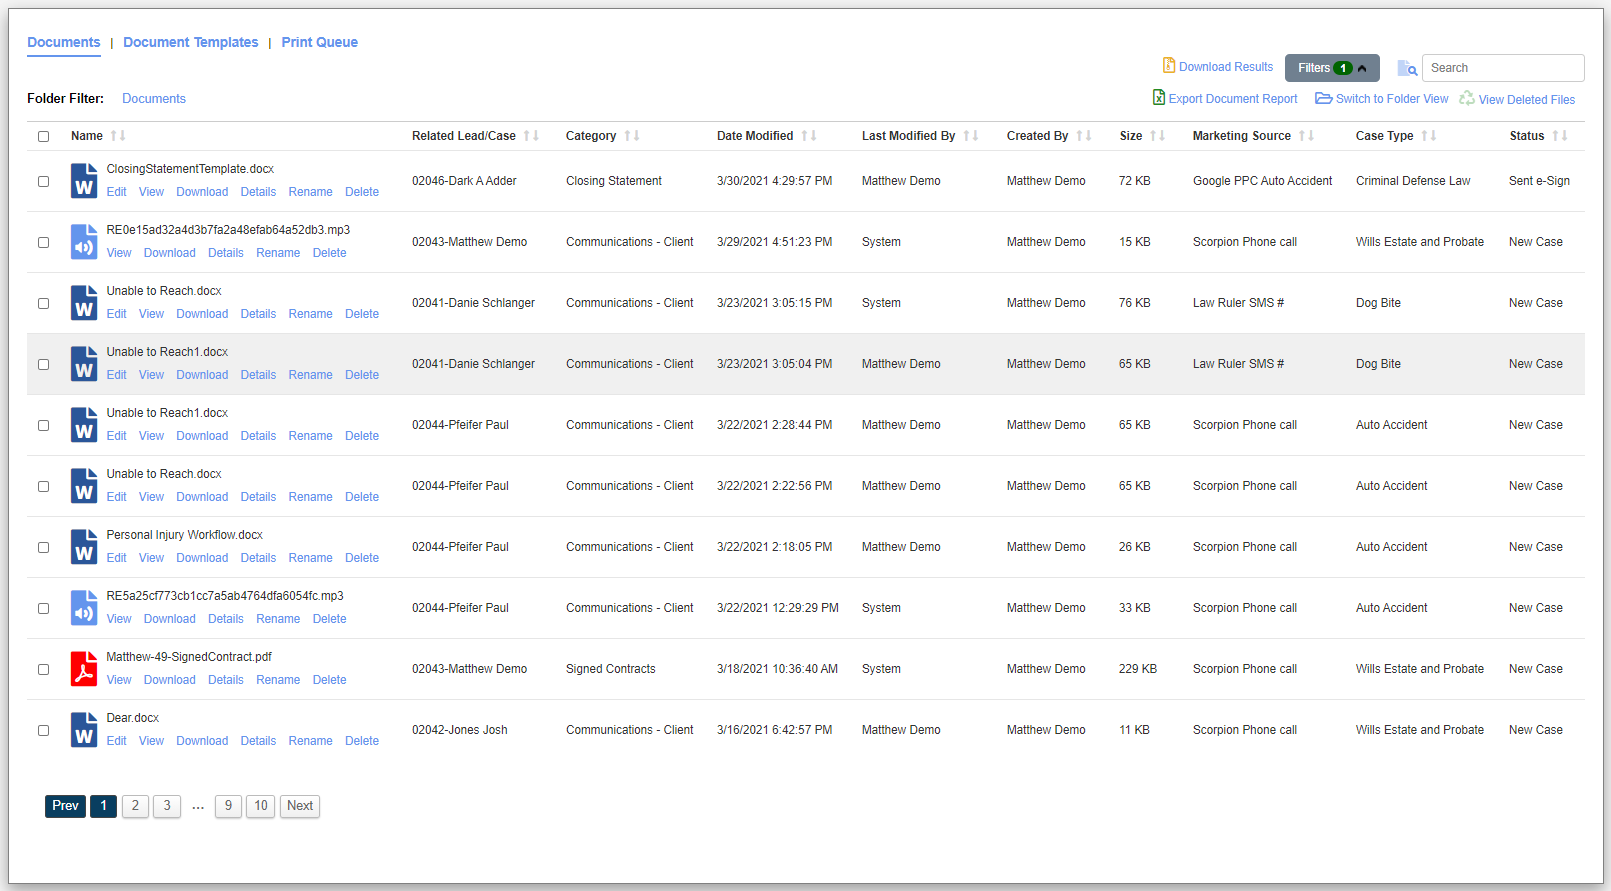Open the Print Queue tab

320,42
